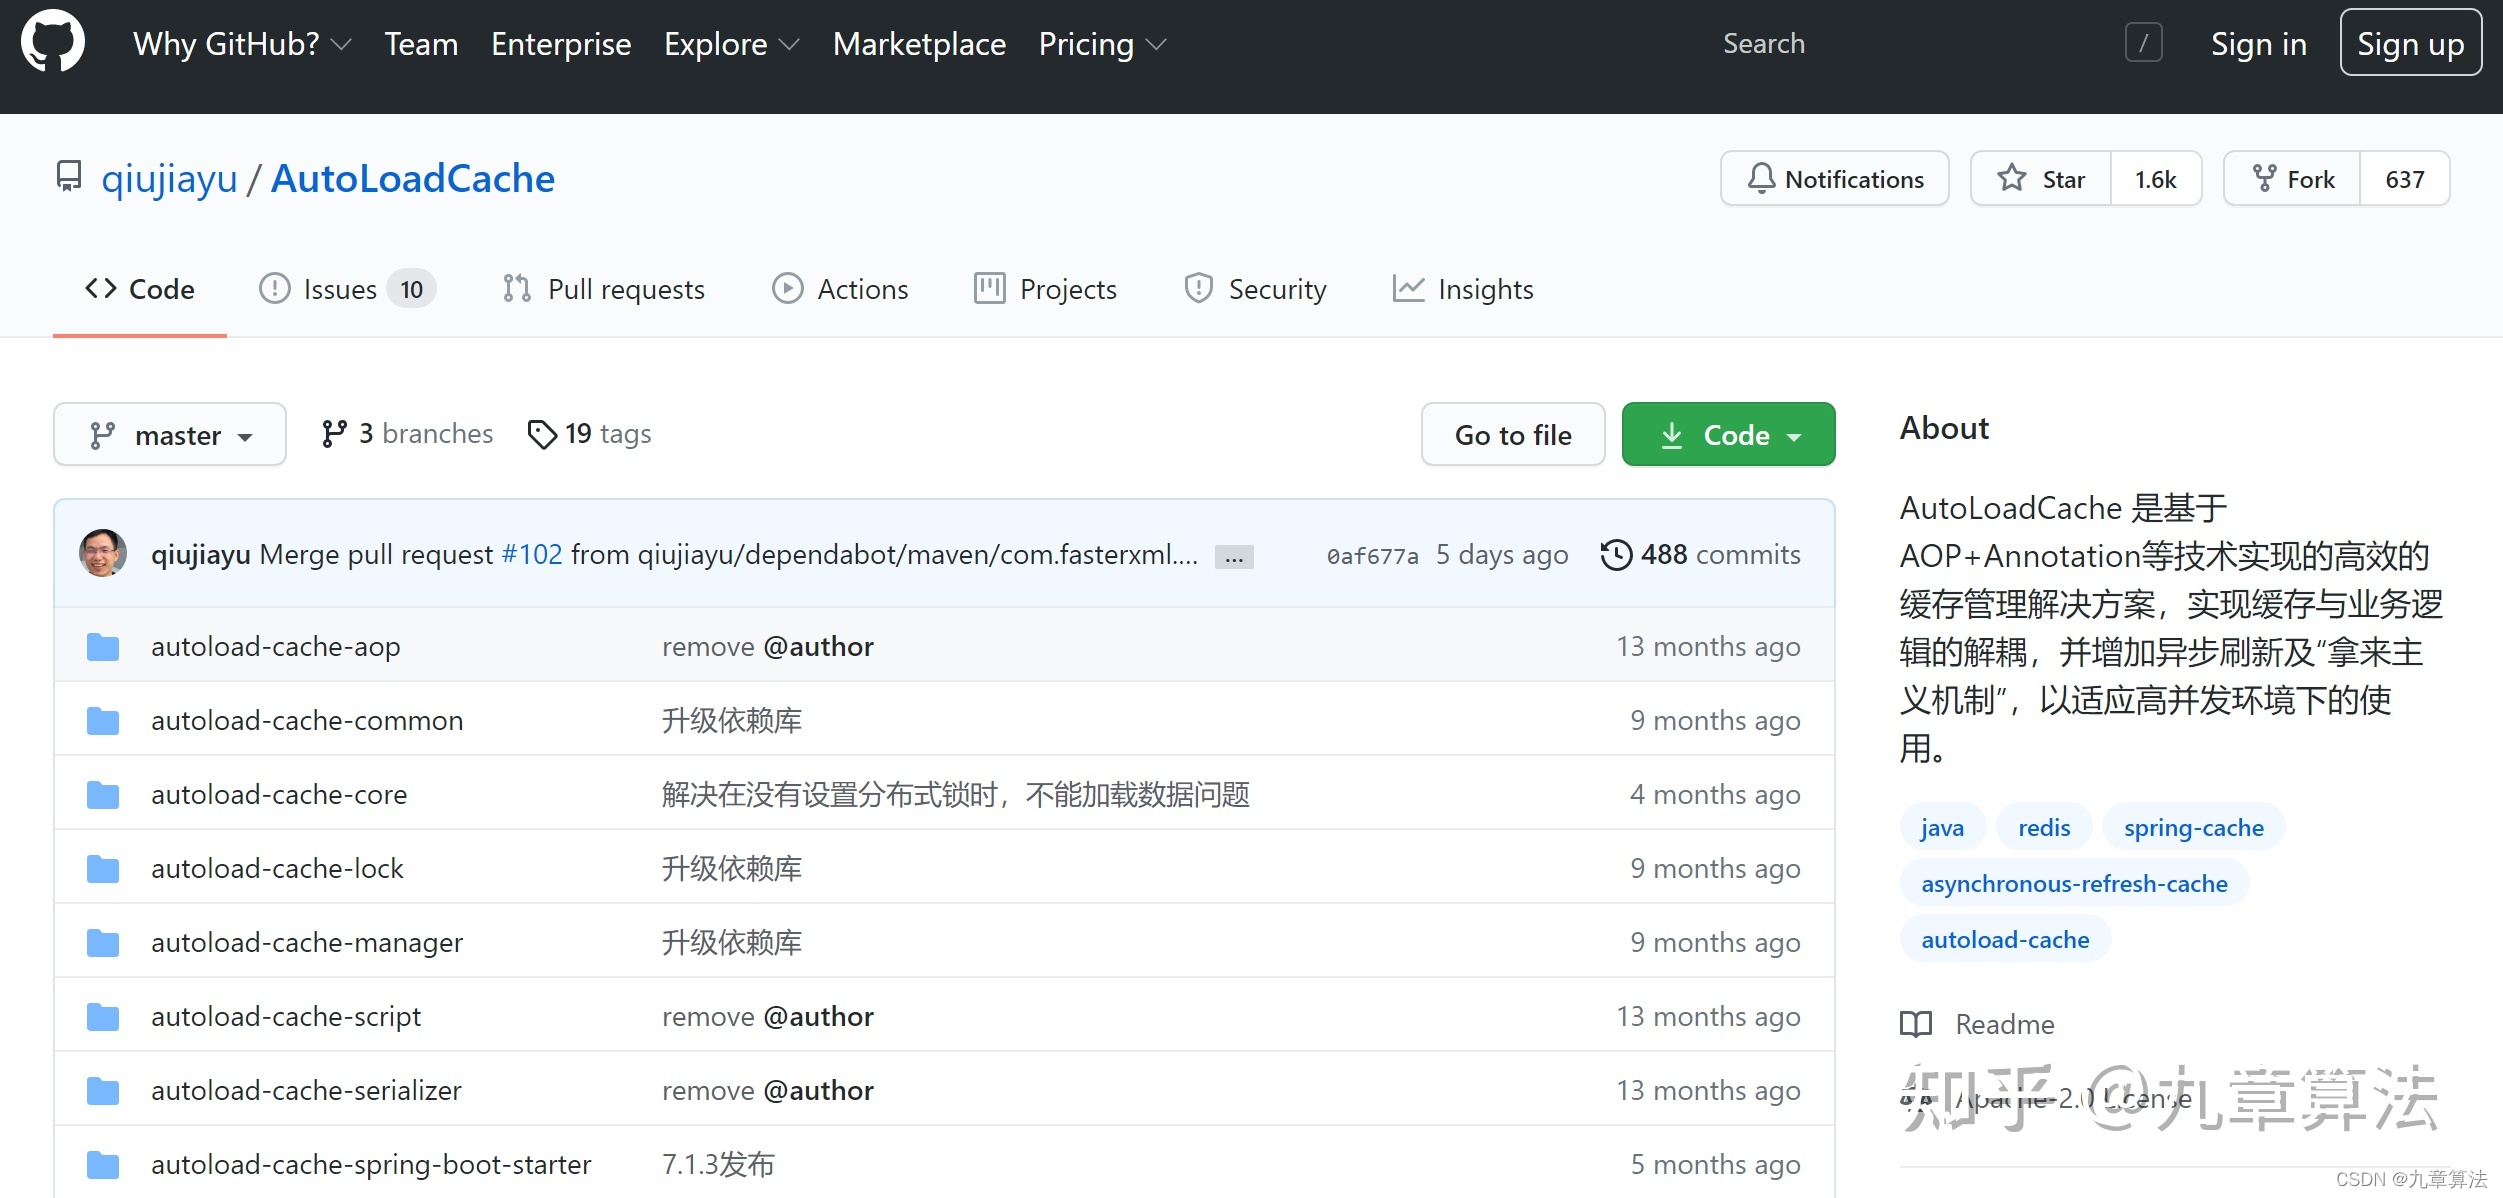Expand commit message ellipsis button

point(1234,557)
